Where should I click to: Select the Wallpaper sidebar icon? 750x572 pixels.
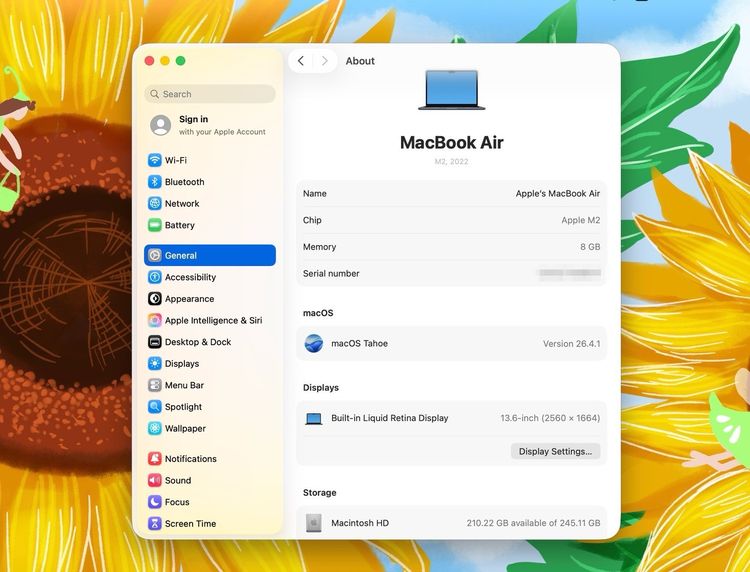154,428
